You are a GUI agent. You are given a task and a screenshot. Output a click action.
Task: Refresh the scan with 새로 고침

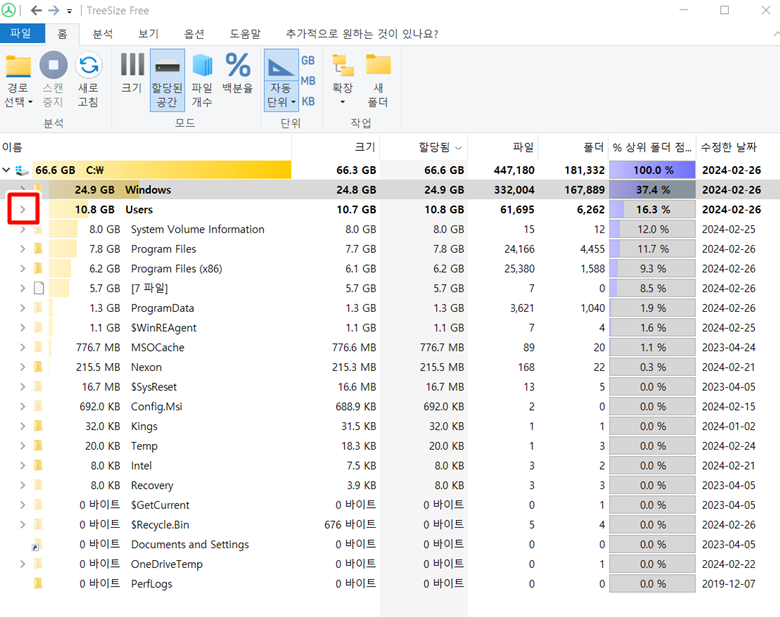[89, 80]
